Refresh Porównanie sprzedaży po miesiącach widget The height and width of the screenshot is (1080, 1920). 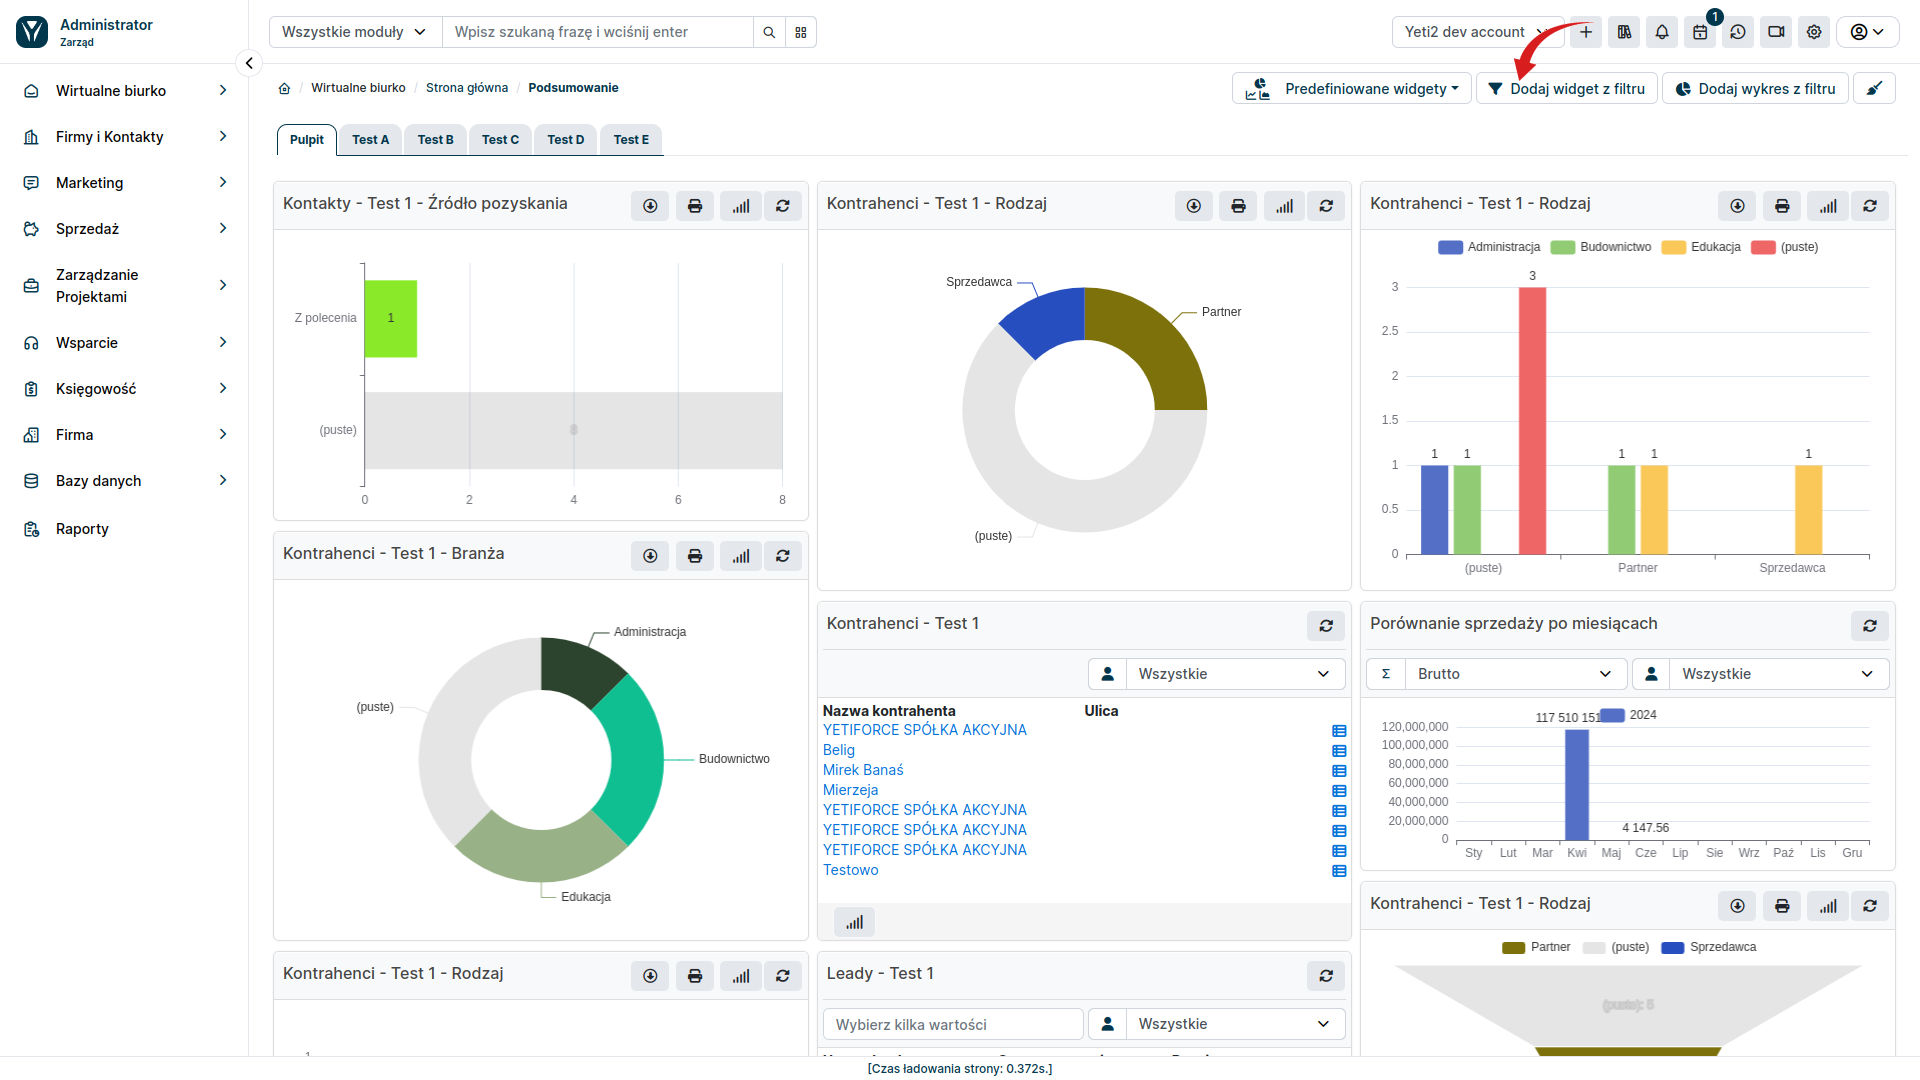pyautogui.click(x=1870, y=626)
